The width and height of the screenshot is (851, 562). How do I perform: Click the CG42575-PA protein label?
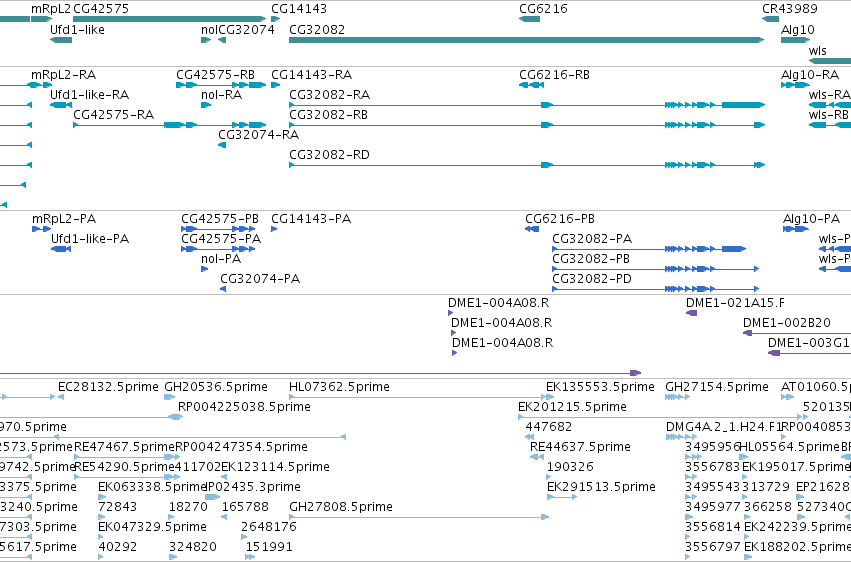point(221,239)
